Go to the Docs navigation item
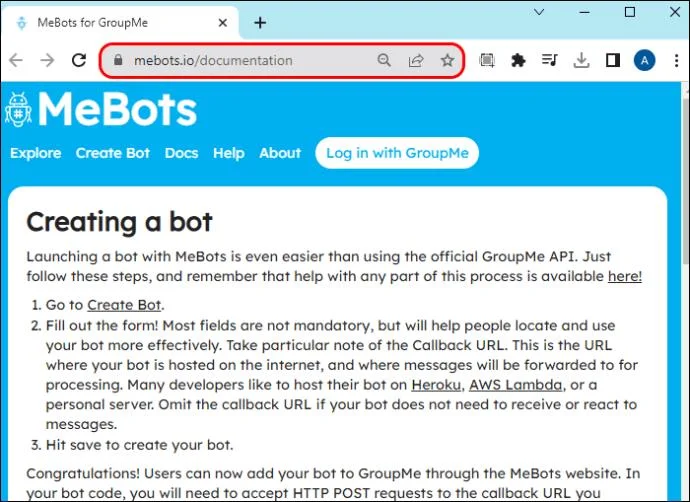This screenshot has height=502, width=690. [181, 153]
